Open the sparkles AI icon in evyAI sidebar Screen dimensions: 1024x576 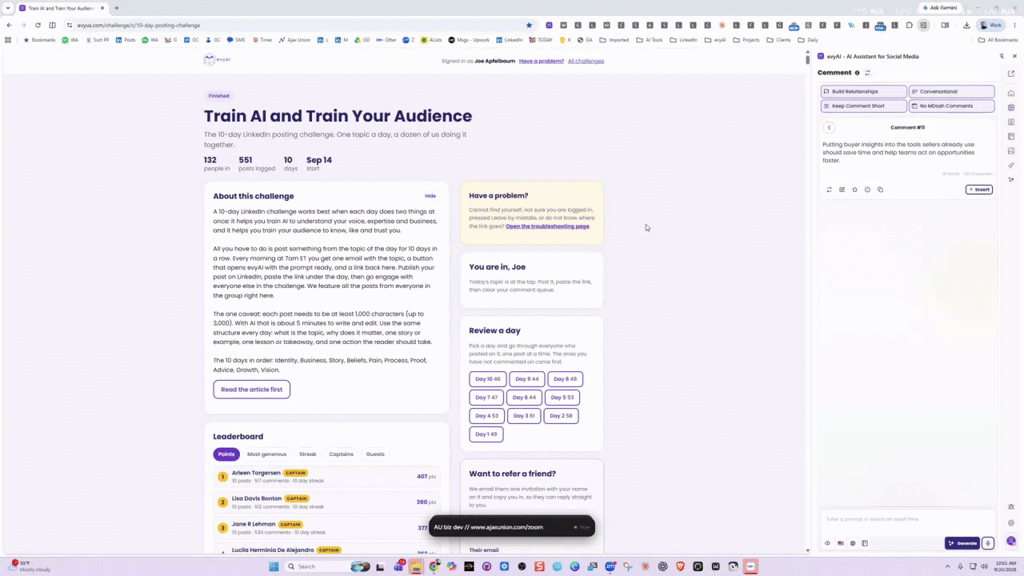click(x=1011, y=180)
